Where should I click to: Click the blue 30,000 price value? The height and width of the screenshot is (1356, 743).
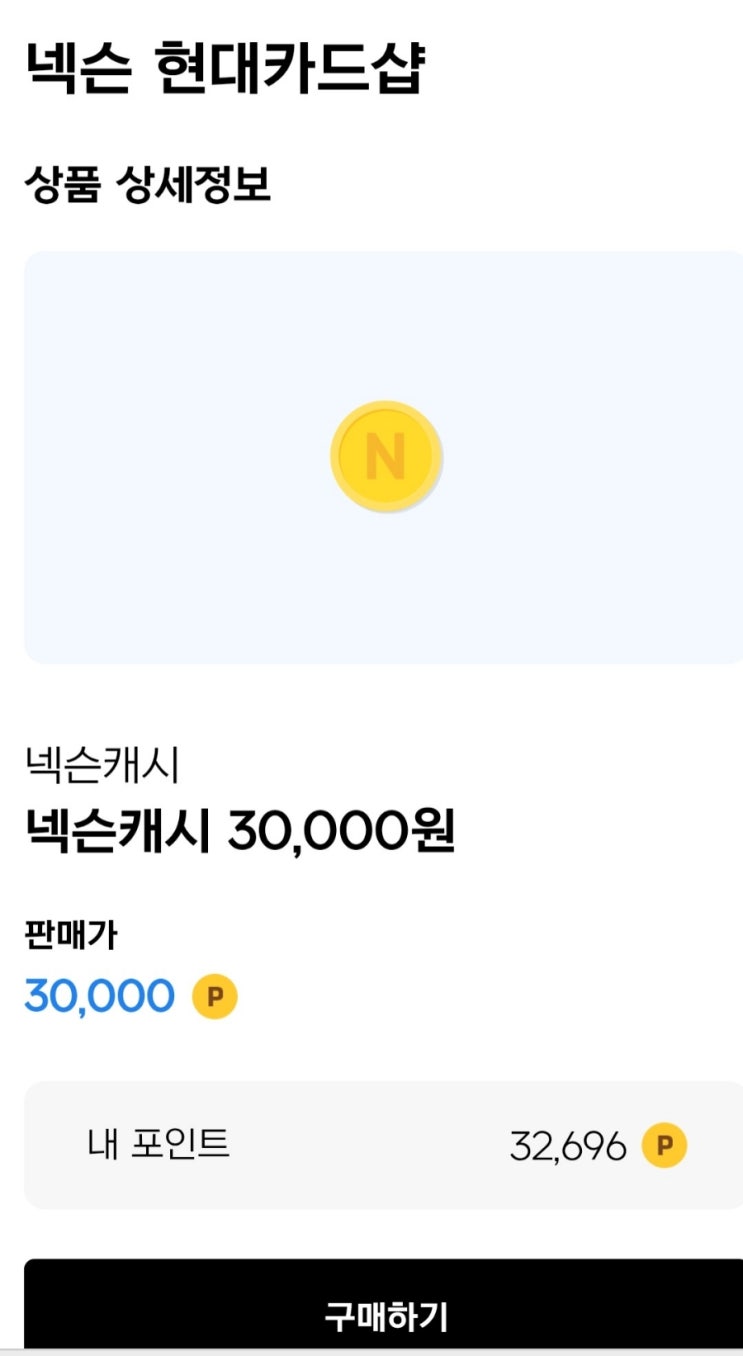tap(99, 996)
